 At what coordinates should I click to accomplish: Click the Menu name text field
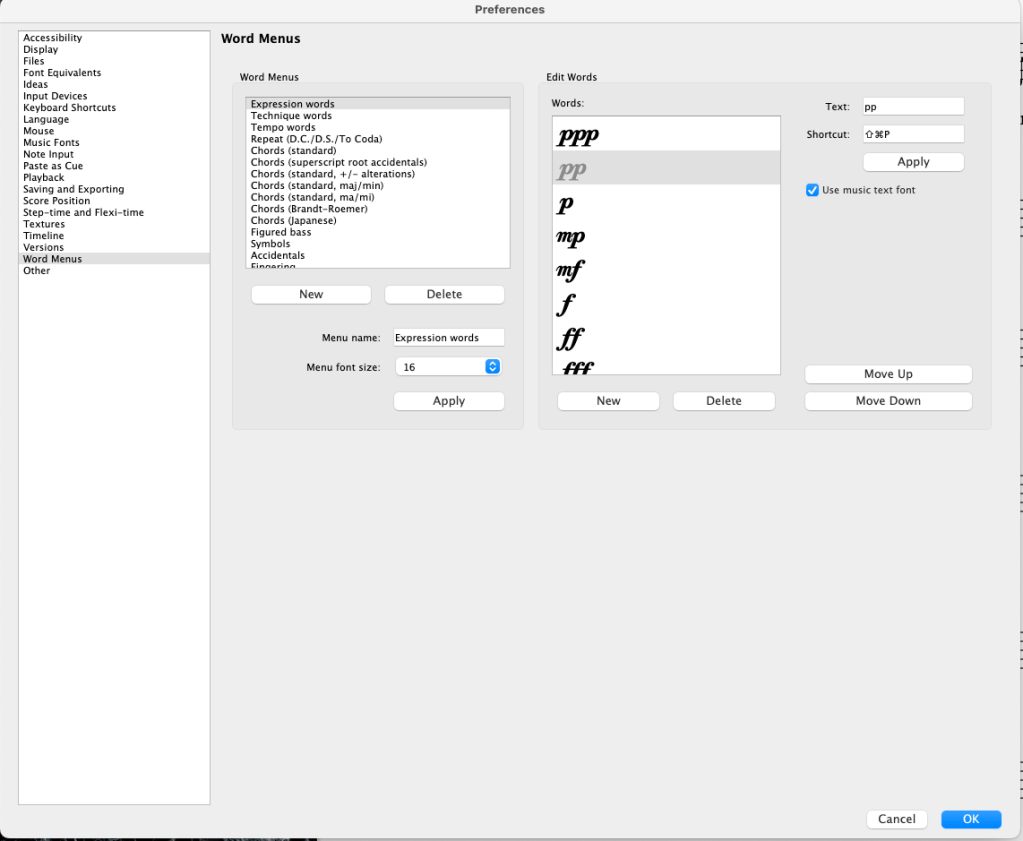point(449,338)
